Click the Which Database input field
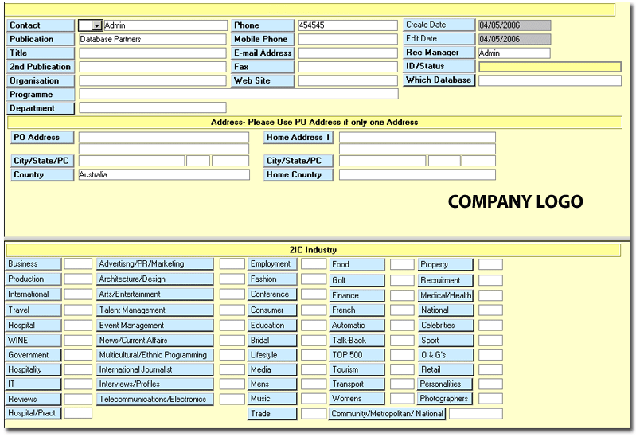 tap(549, 80)
